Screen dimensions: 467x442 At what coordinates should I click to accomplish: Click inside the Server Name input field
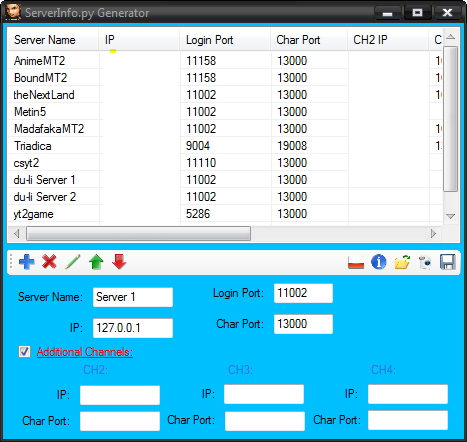[x=133, y=297]
